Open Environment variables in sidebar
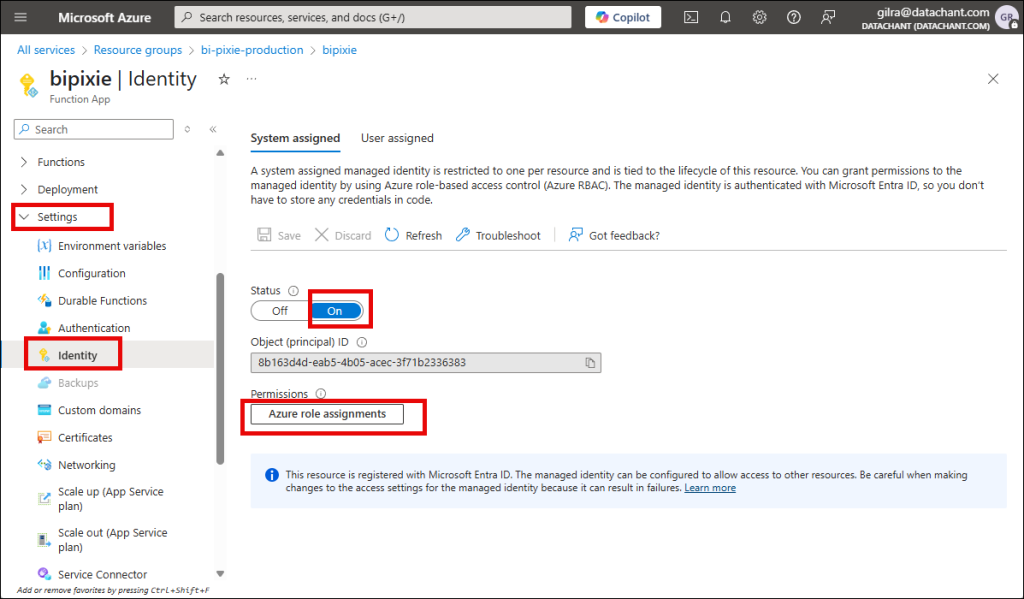Image resolution: width=1024 pixels, height=599 pixels. (112, 246)
